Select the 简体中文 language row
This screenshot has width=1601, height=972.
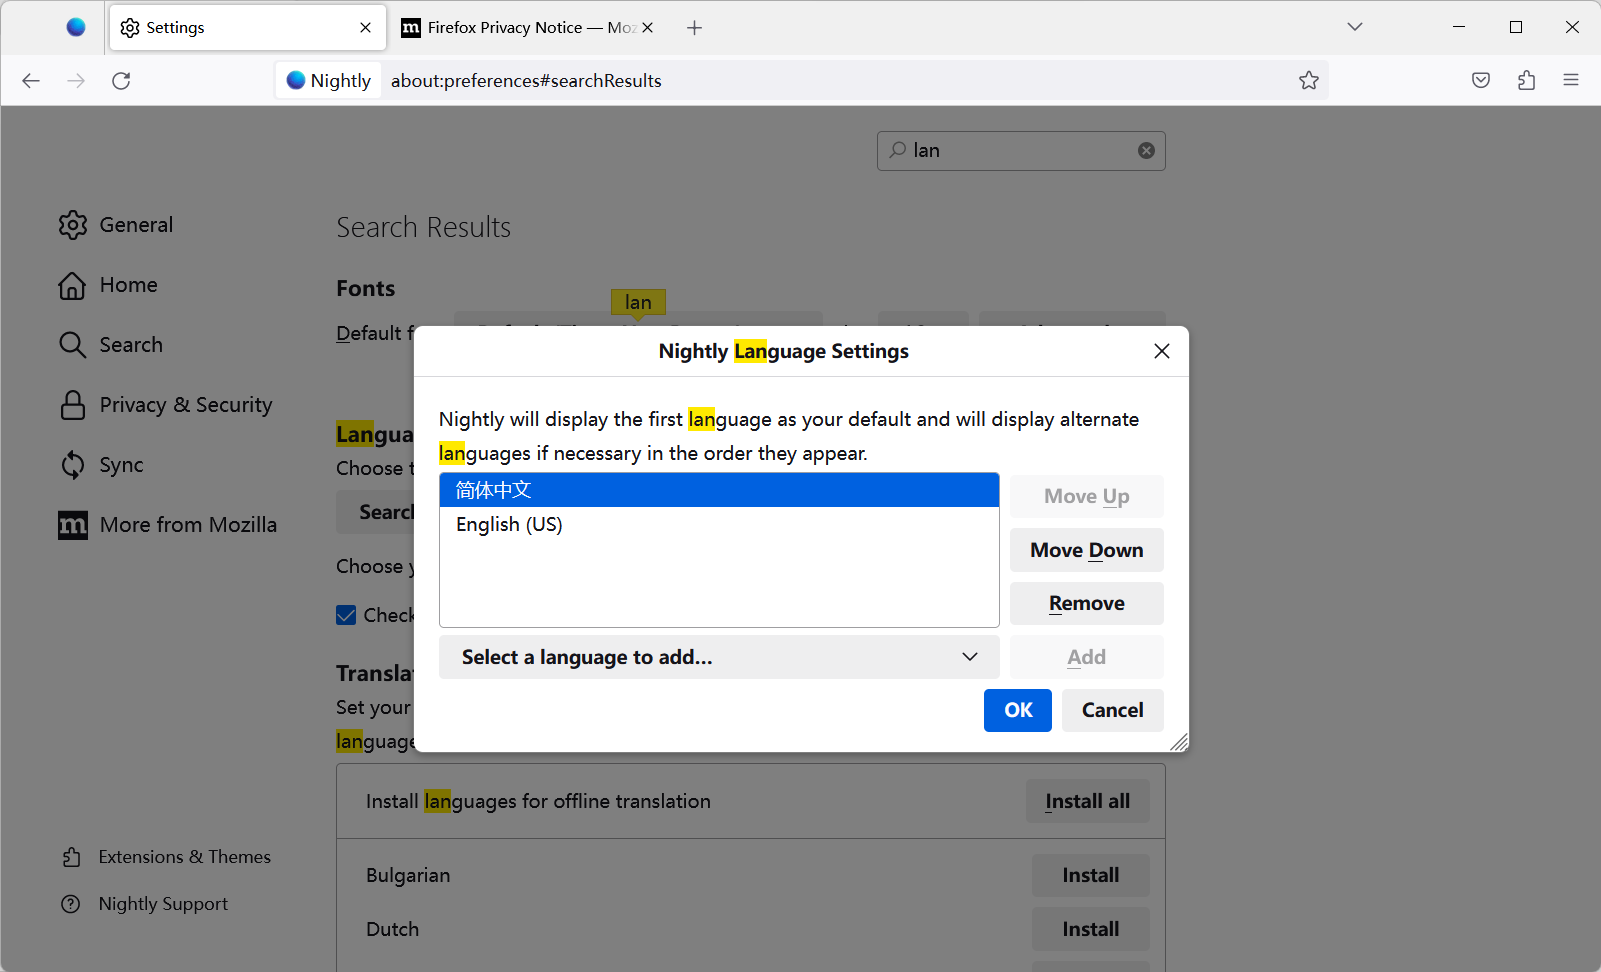[719, 490]
